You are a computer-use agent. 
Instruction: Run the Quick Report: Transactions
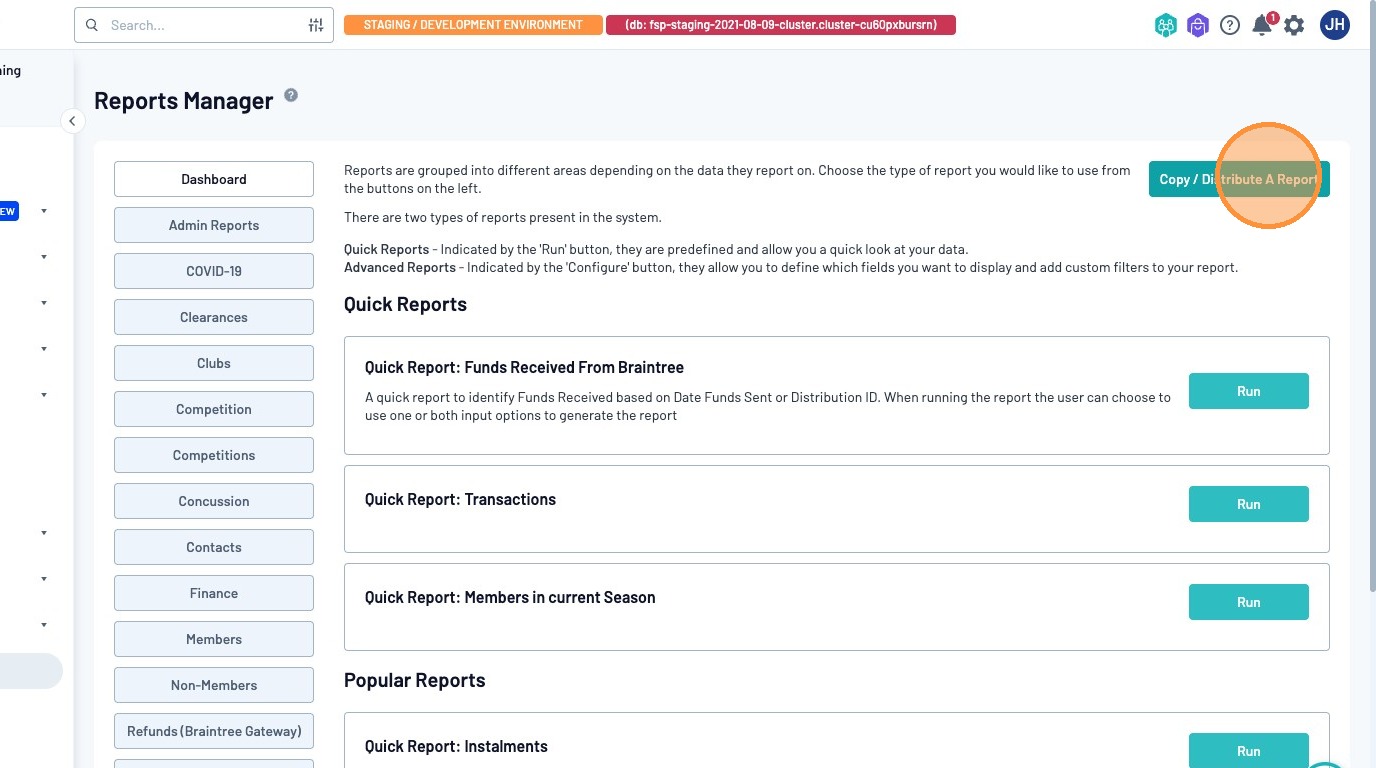pos(1248,504)
